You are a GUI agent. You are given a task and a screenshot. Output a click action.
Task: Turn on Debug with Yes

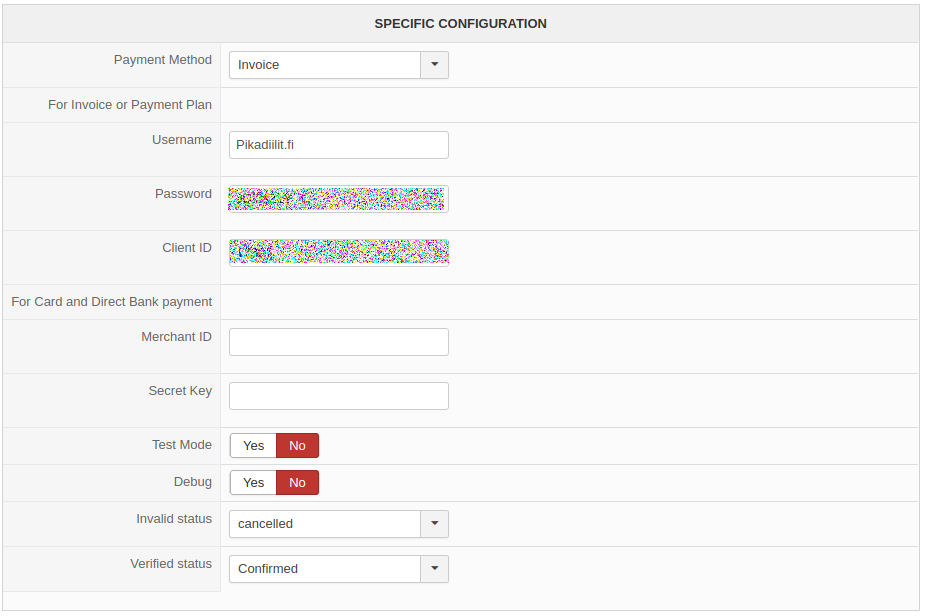254,483
